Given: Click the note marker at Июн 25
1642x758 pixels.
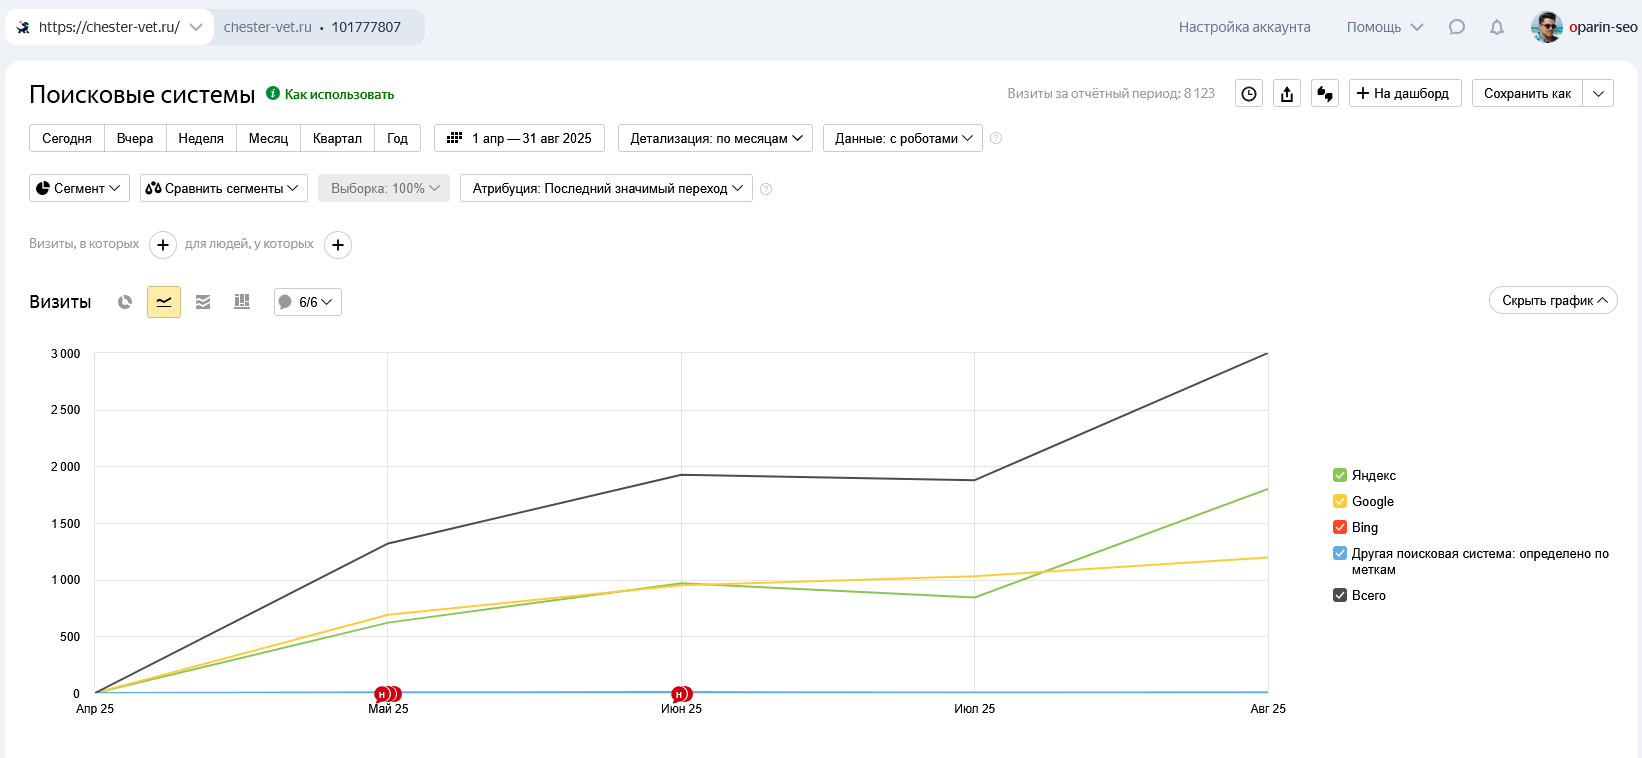Looking at the screenshot, I should (680, 694).
